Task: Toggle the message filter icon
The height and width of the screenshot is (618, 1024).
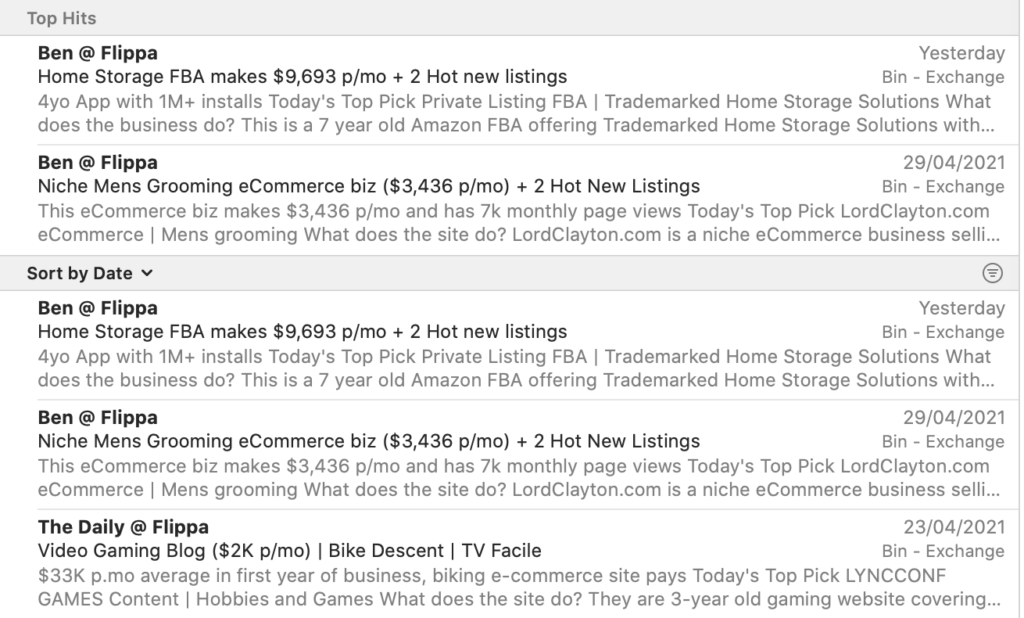Action: 992,273
